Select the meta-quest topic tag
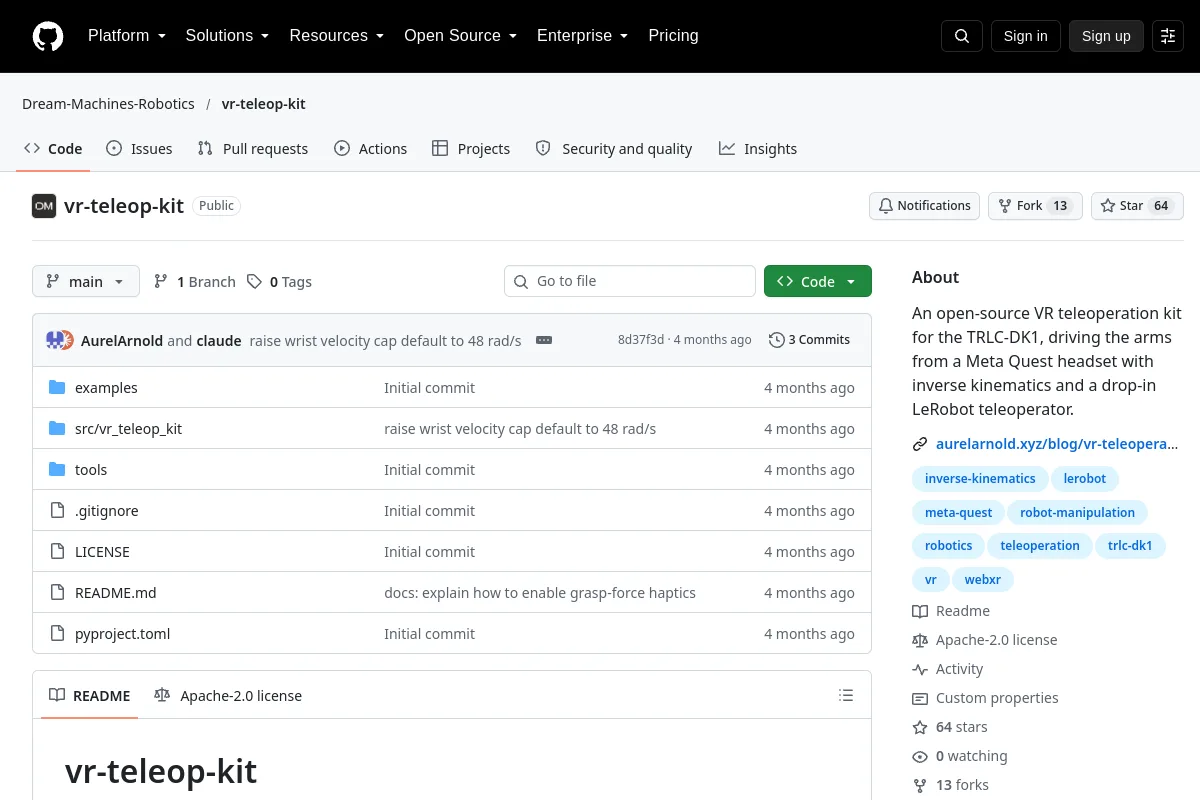This screenshot has height=800, width=1200. 958,512
